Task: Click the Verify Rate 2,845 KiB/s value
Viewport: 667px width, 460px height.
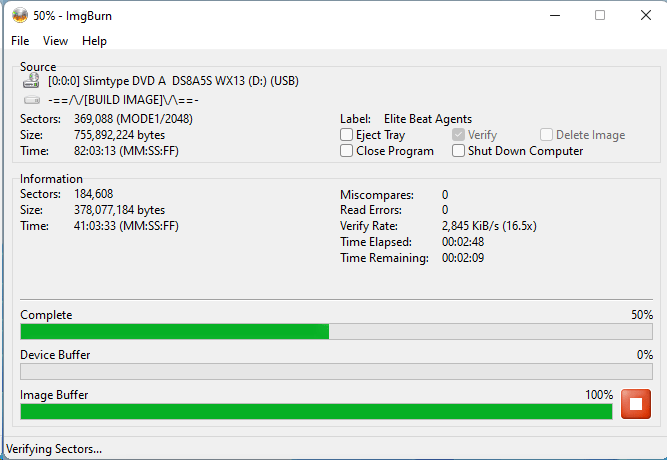Action: 489,226
